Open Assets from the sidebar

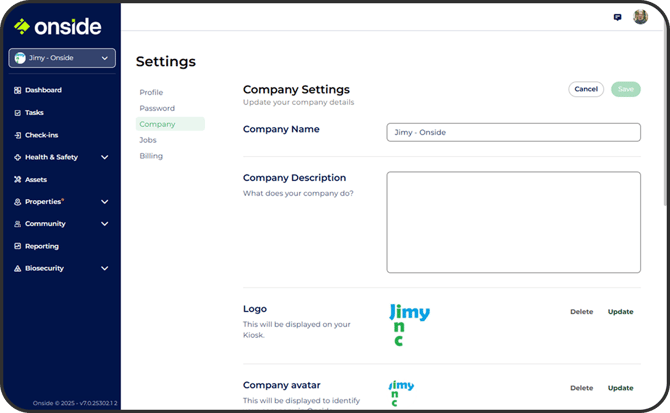36,179
